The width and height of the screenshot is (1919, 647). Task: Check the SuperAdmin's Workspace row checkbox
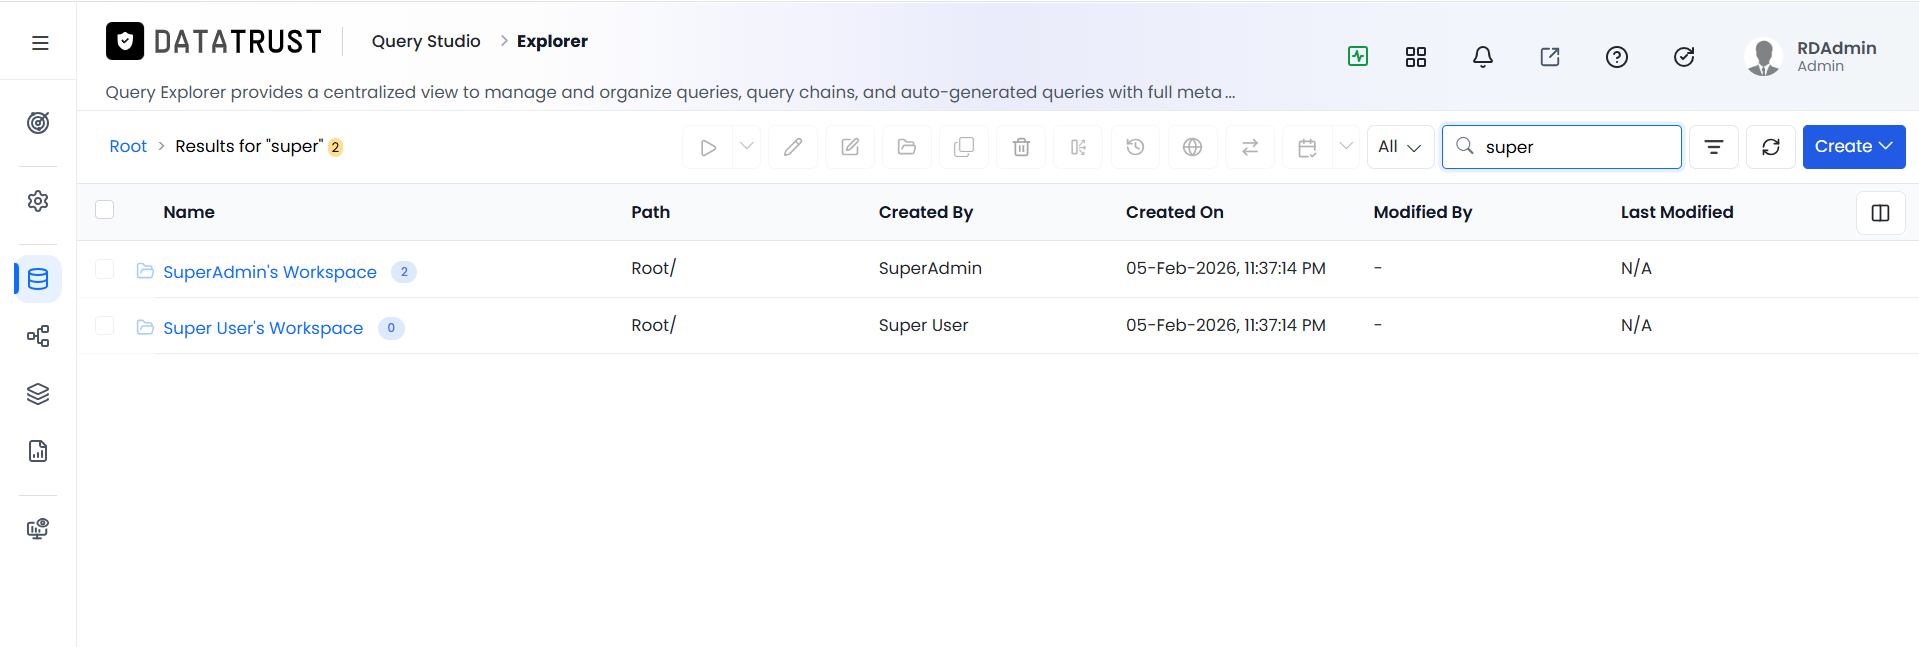[x=104, y=269]
